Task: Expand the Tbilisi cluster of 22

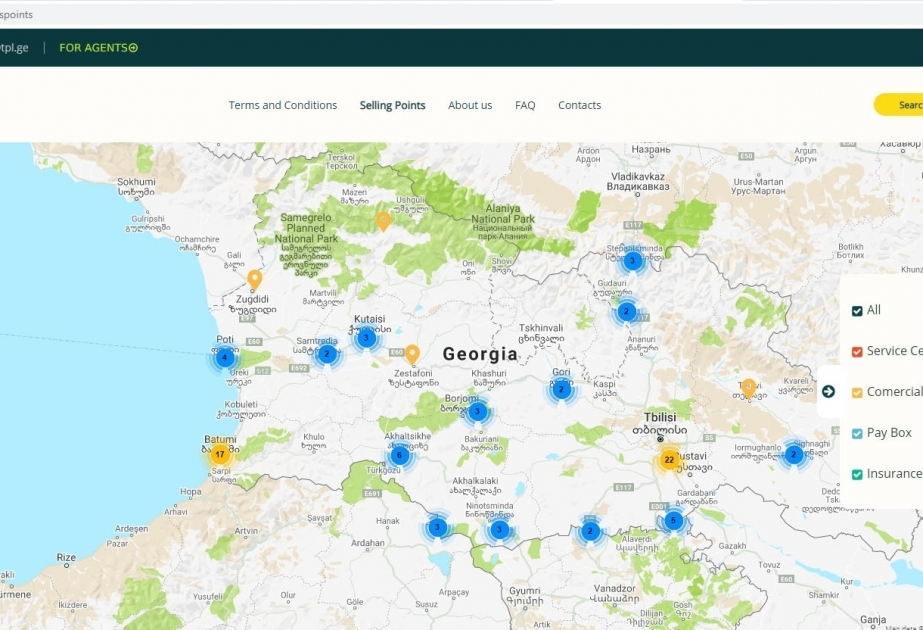Action: coord(669,459)
